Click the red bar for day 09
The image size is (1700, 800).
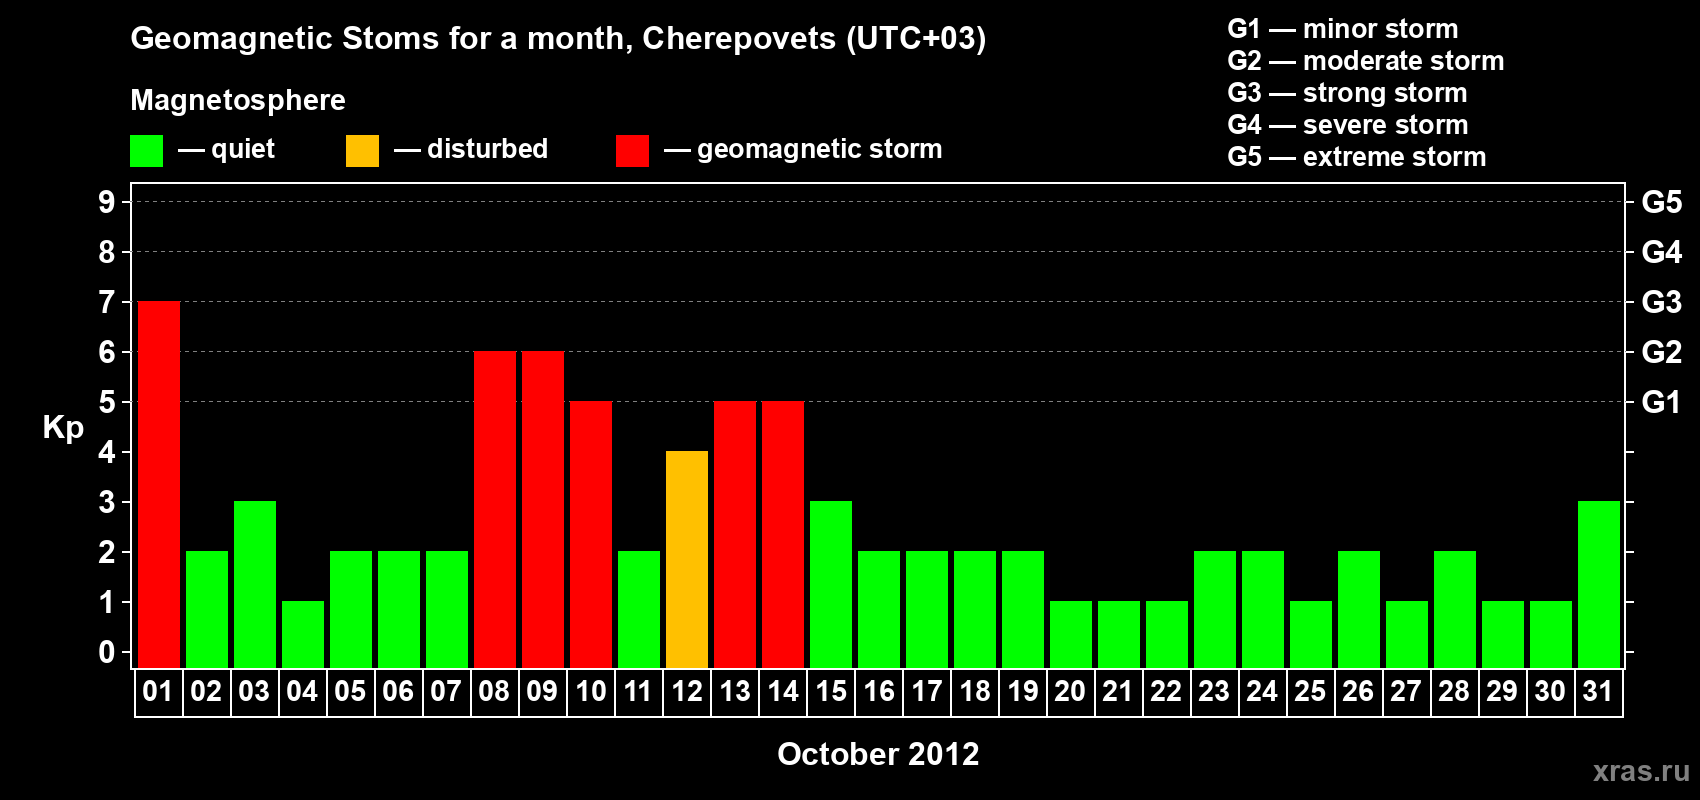point(543,510)
